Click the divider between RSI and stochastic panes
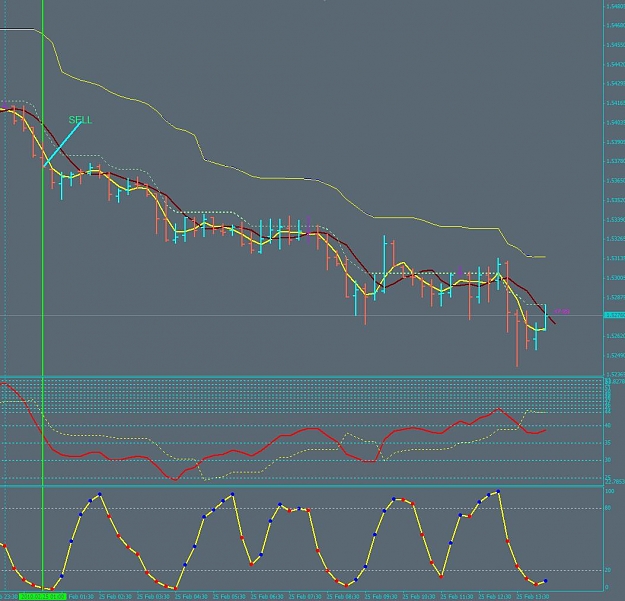The width and height of the screenshot is (625, 601). tap(302, 486)
